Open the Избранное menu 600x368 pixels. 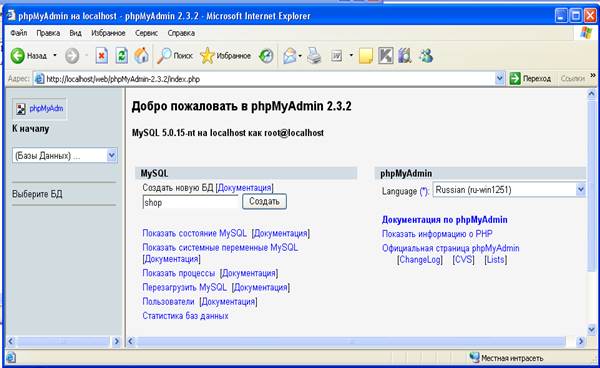[x=108, y=33]
